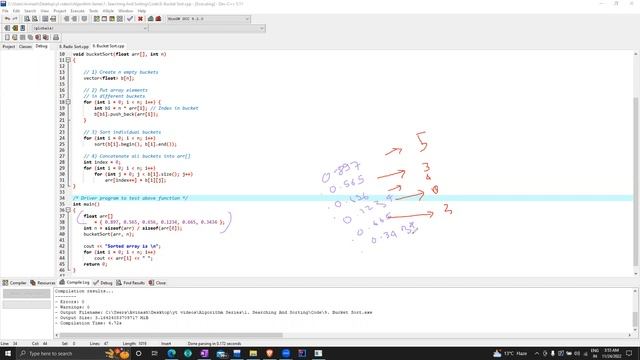Switch to the Project side tab

coord(9,47)
